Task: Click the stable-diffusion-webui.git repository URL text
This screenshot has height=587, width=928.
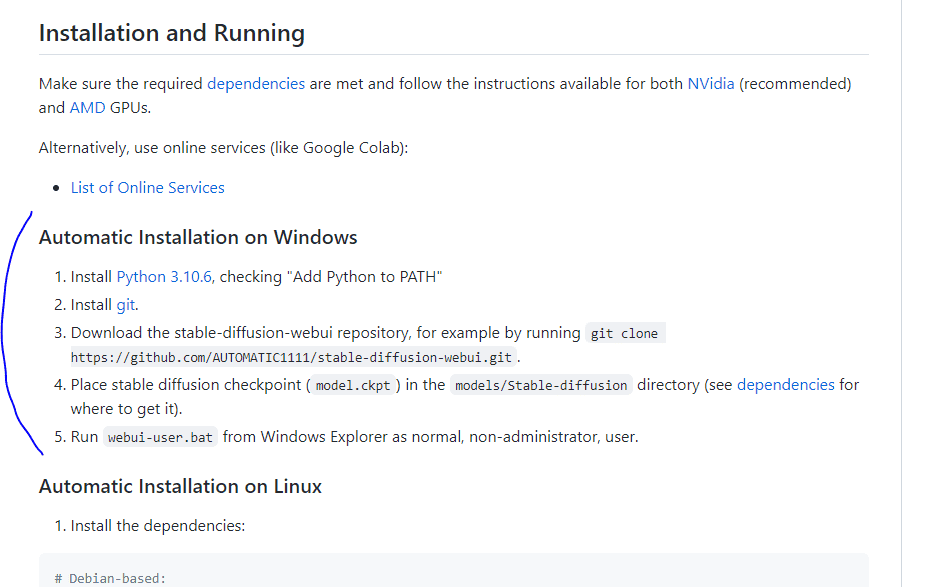Action: point(293,357)
